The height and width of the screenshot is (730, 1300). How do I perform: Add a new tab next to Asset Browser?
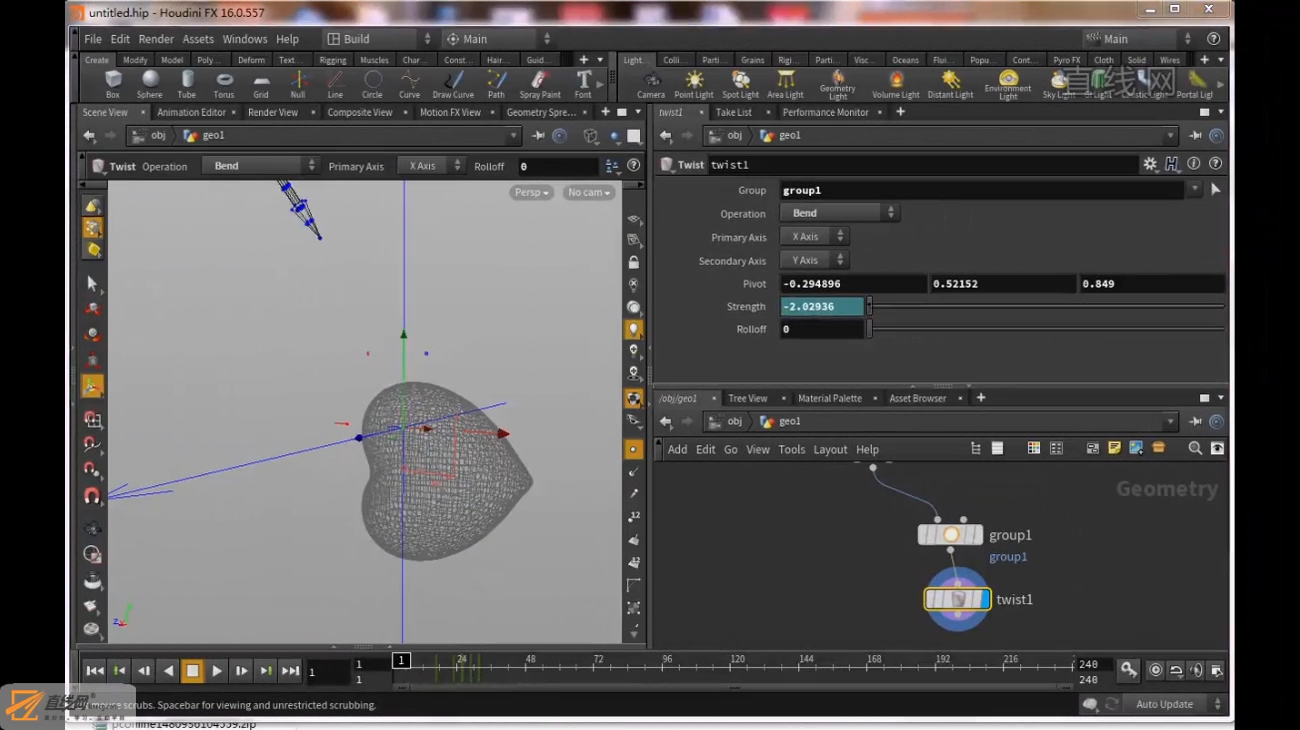click(x=981, y=398)
